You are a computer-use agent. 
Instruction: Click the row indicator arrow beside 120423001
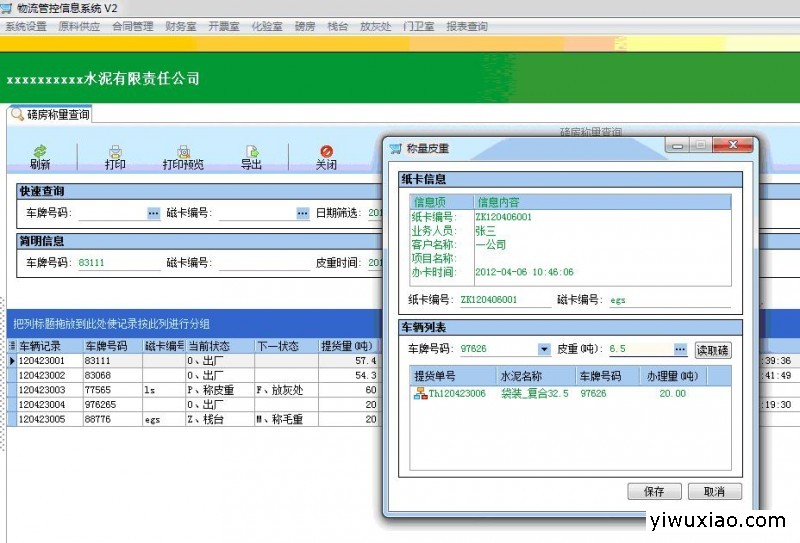(x=12, y=361)
